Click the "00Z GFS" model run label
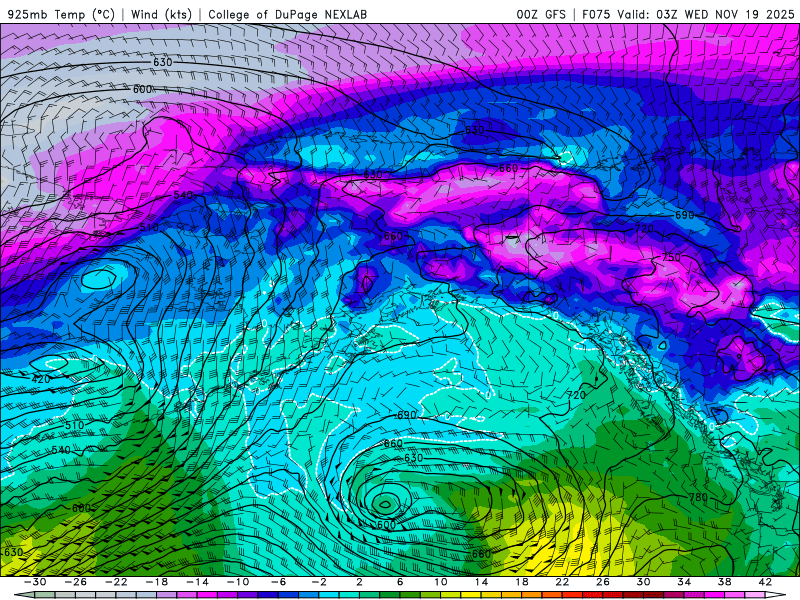 [541, 14]
